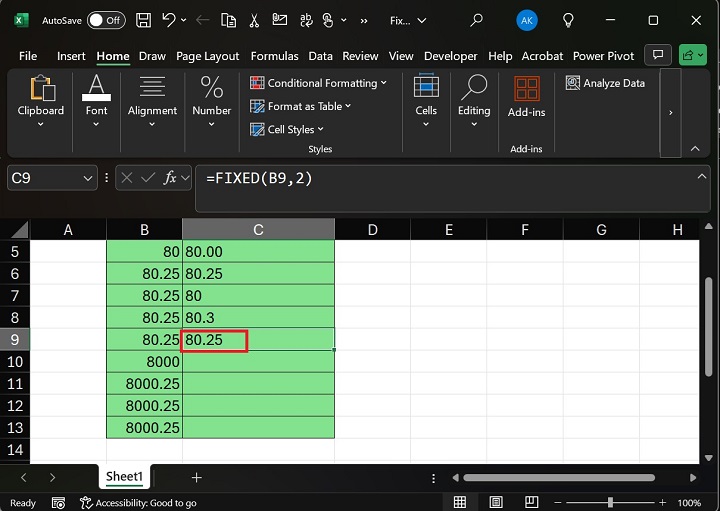The width and height of the screenshot is (720, 511).
Task: Open the Page Layout tab
Action: tap(208, 56)
